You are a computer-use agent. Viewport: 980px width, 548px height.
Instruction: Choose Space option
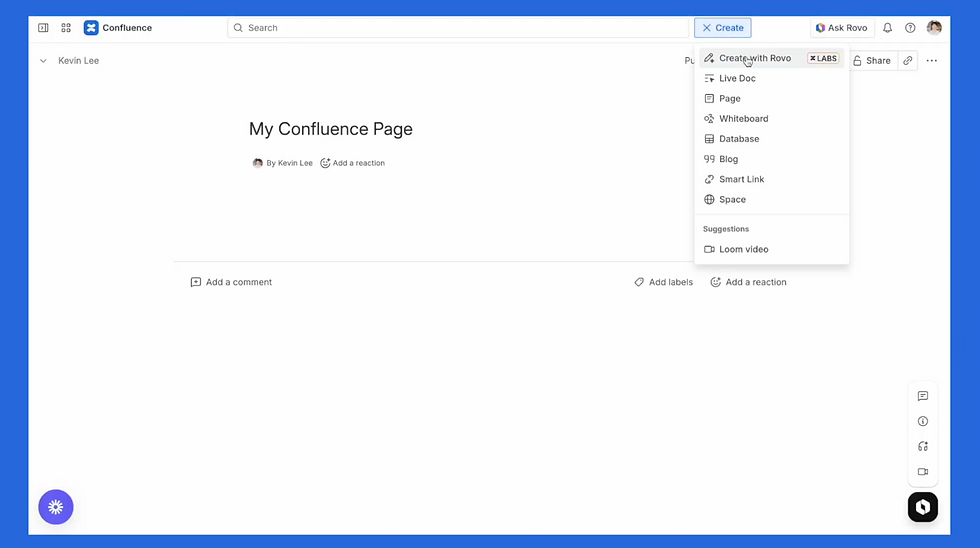772,199
